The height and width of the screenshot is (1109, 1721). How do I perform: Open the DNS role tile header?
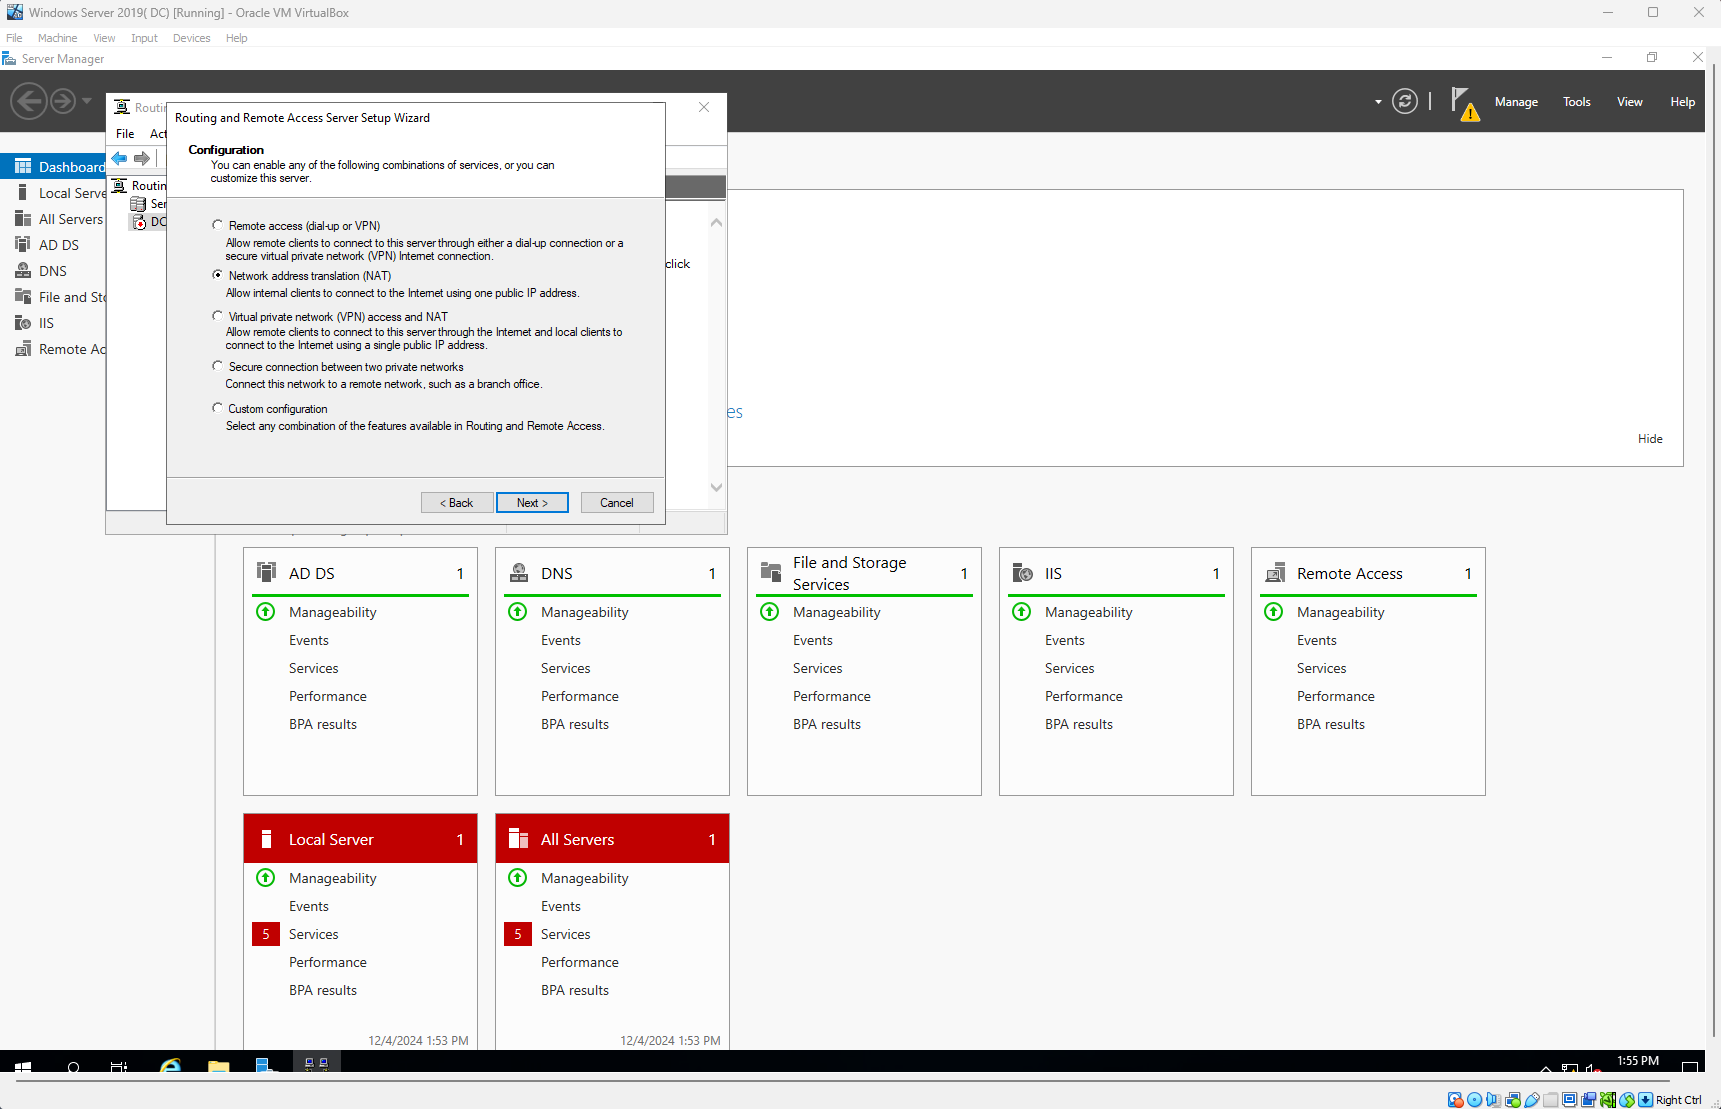tap(612, 573)
